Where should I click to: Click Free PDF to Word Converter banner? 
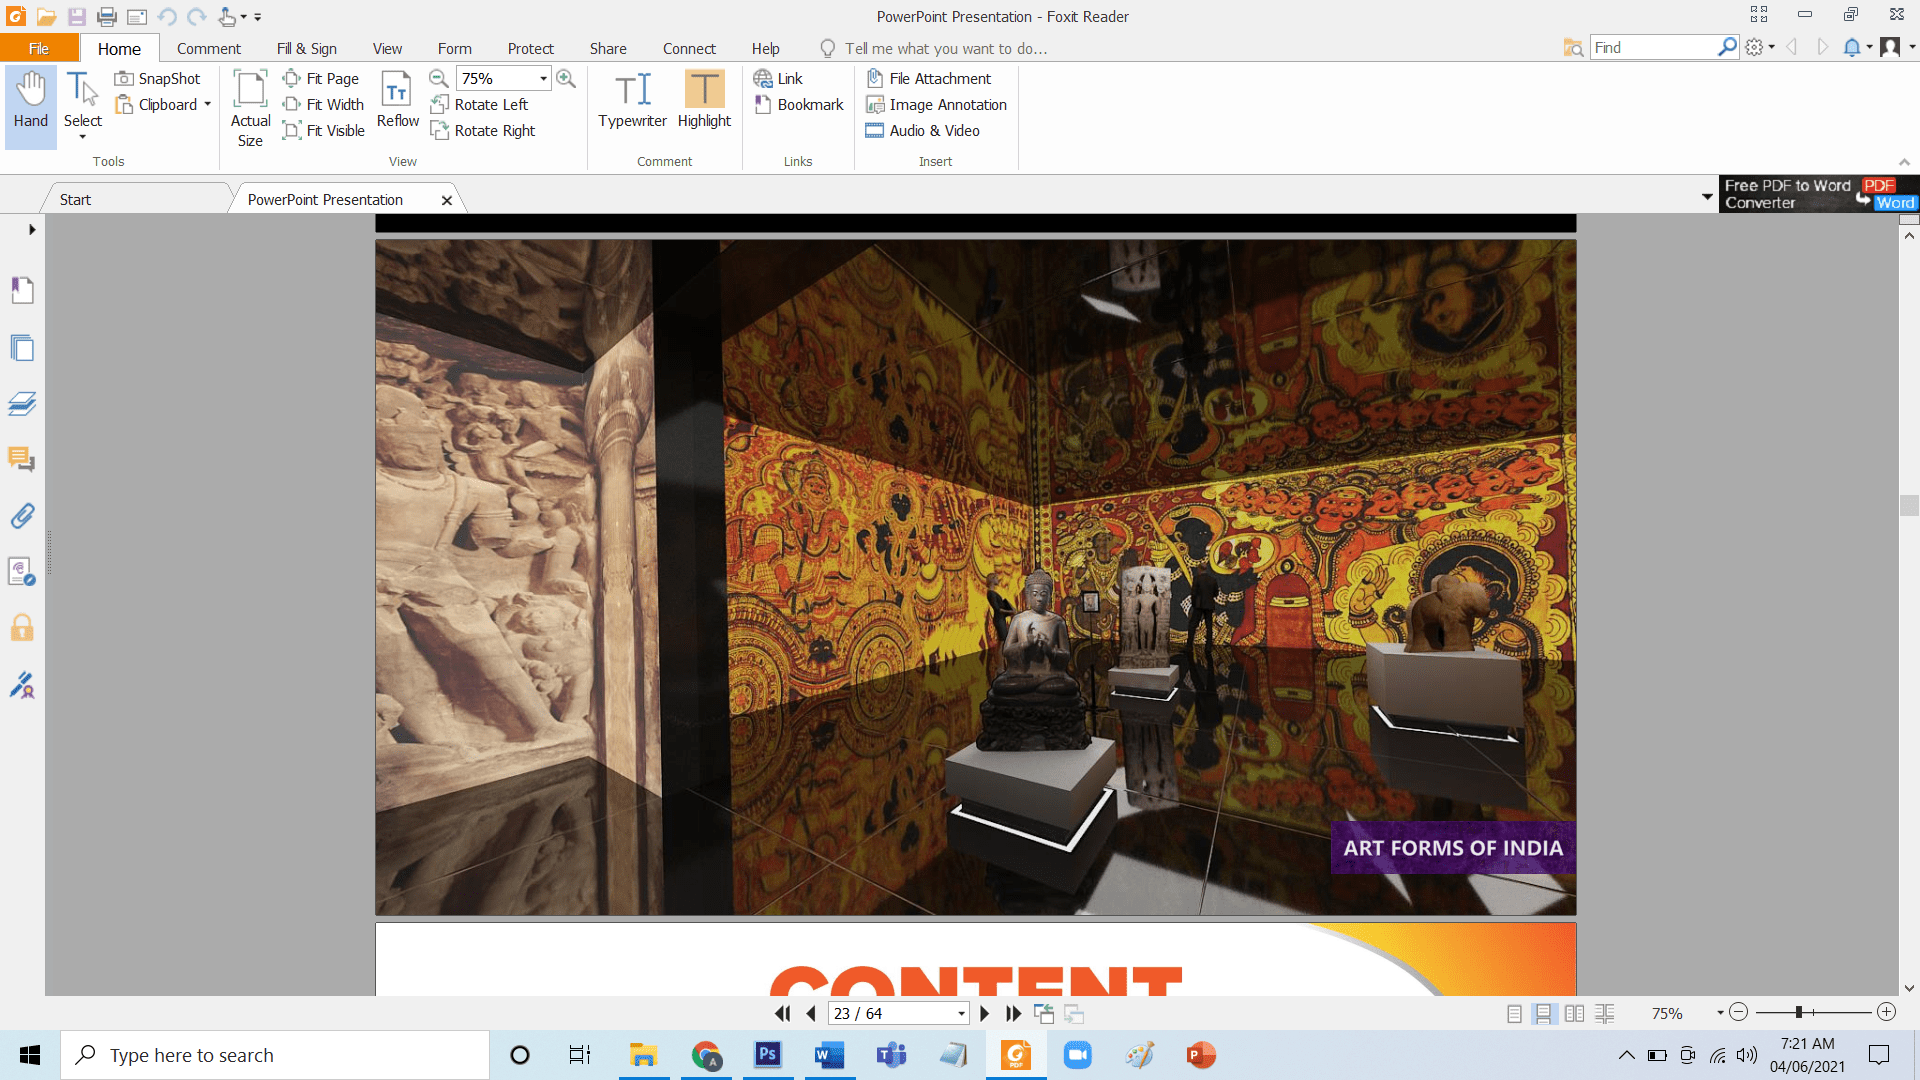click(x=1818, y=194)
